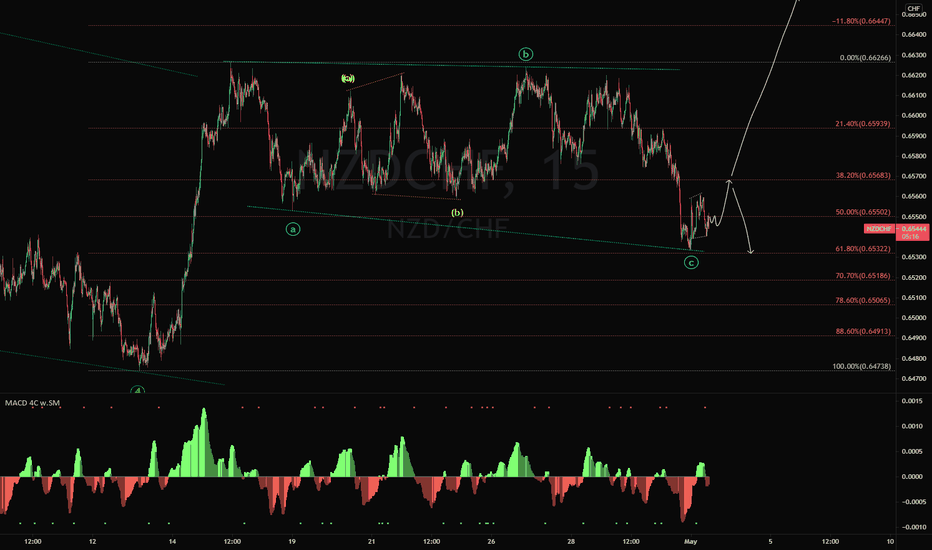Image resolution: width=932 pixels, height=550 pixels.
Task: Click date 14 on the time axis
Action: 172,542
